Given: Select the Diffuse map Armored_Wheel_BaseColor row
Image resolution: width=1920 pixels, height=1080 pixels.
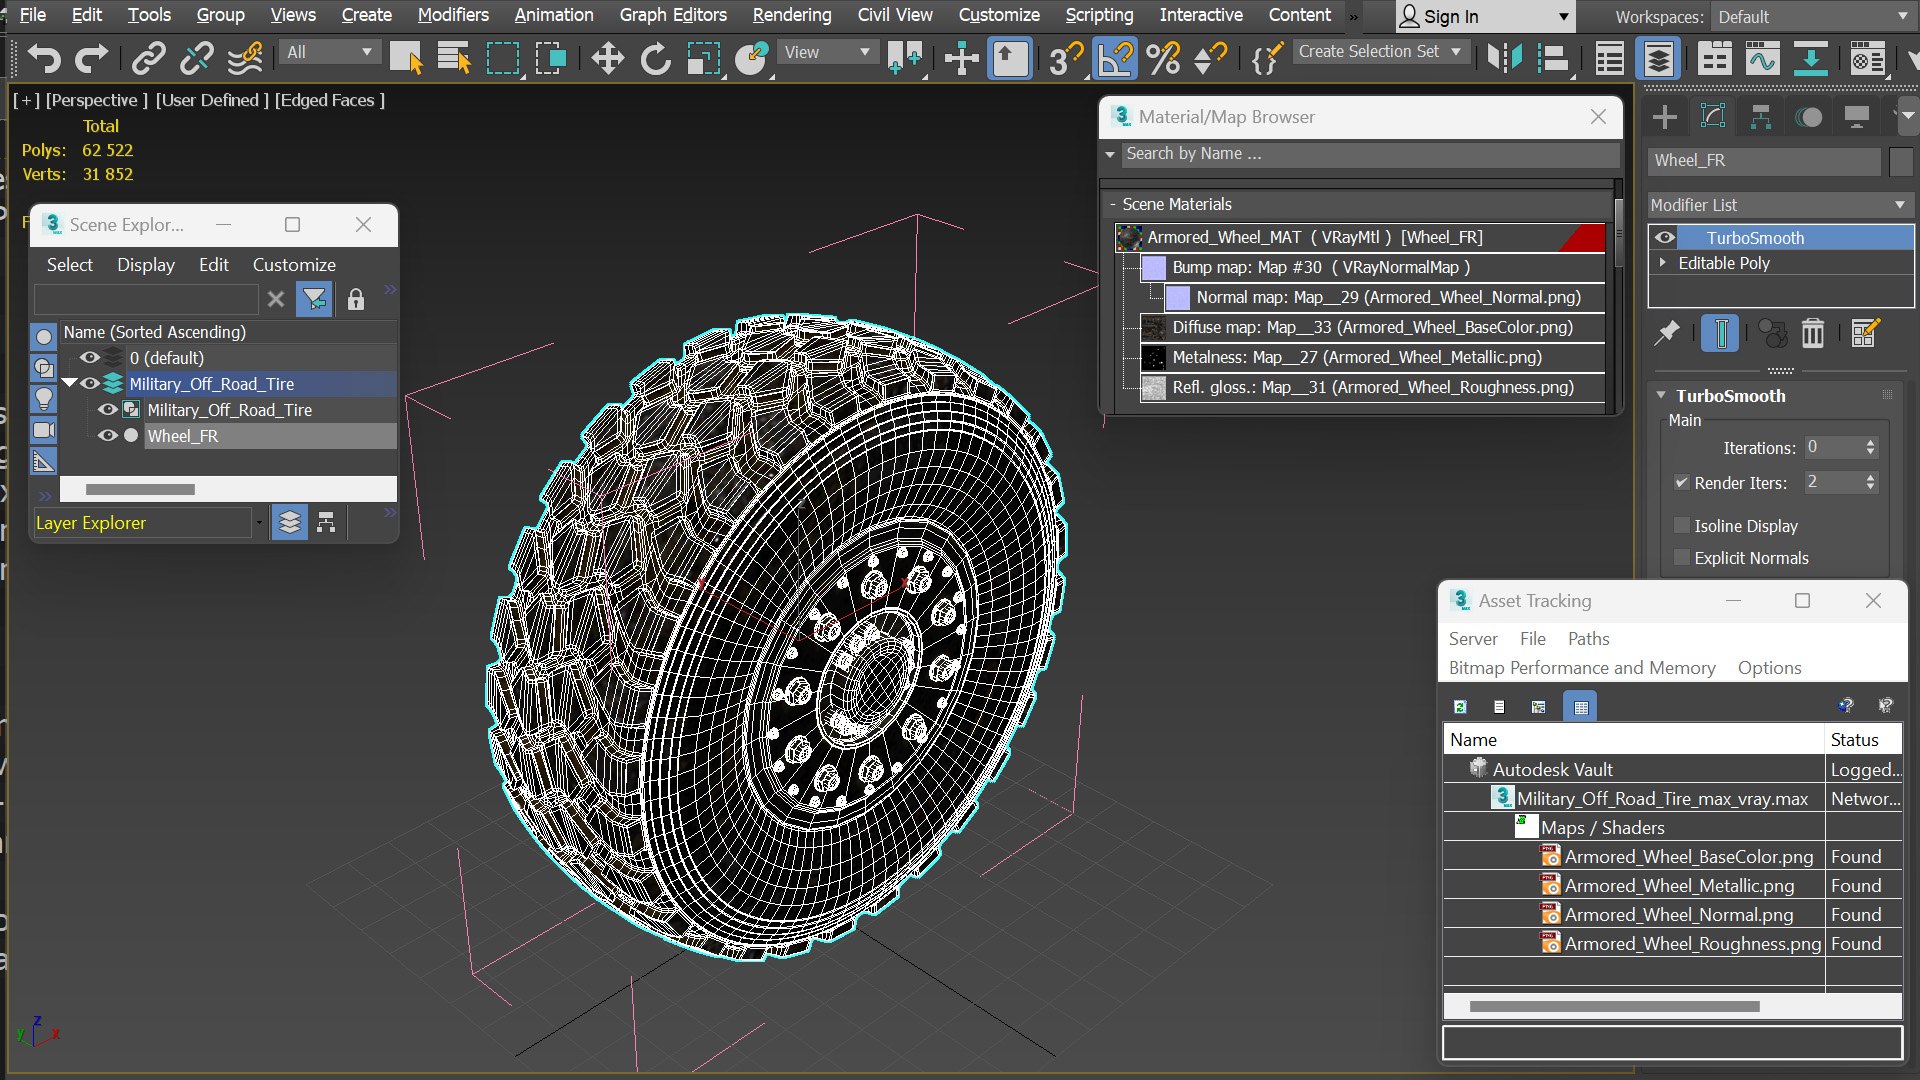Looking at the screenshot, I should 1372,327.
